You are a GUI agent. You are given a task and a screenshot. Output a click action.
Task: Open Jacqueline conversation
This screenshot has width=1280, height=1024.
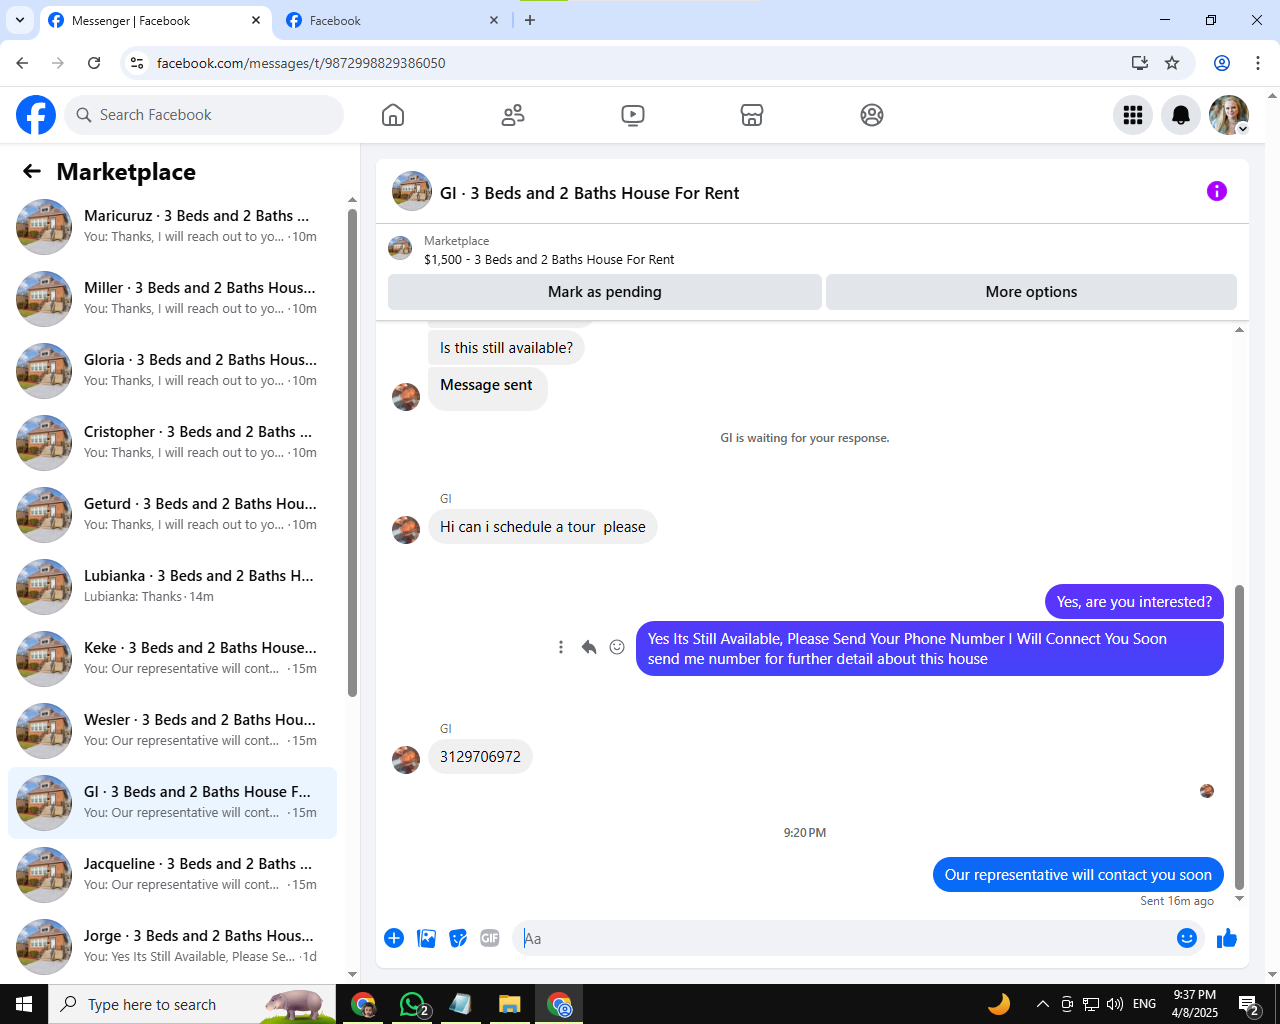[x=172, y=875]
